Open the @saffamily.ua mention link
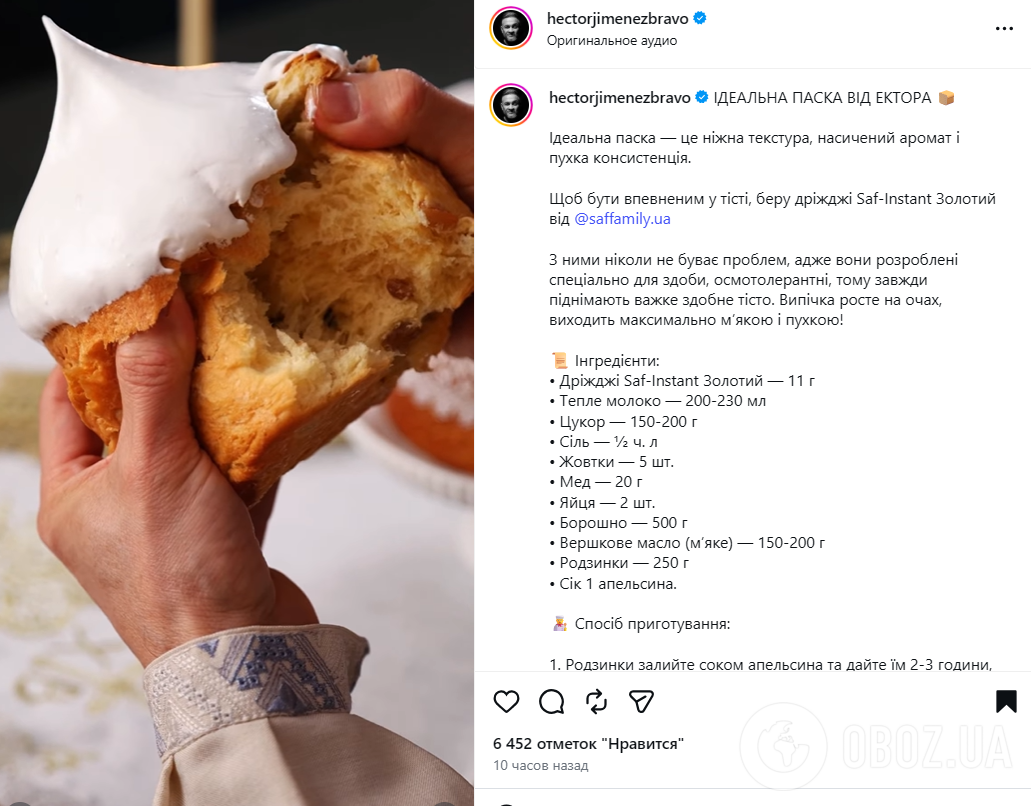The width and height of the screenshot is (1031, 806). point(622,219)
